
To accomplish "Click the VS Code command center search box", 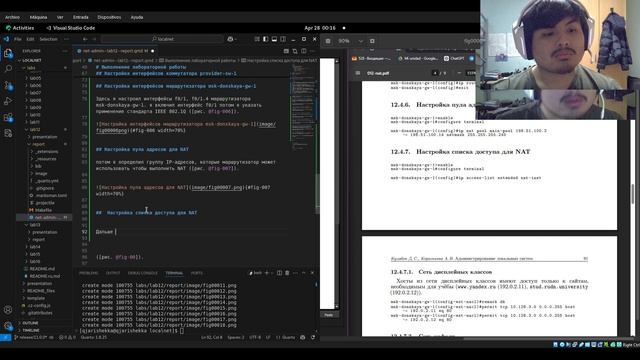I will (x=162, y=39).
